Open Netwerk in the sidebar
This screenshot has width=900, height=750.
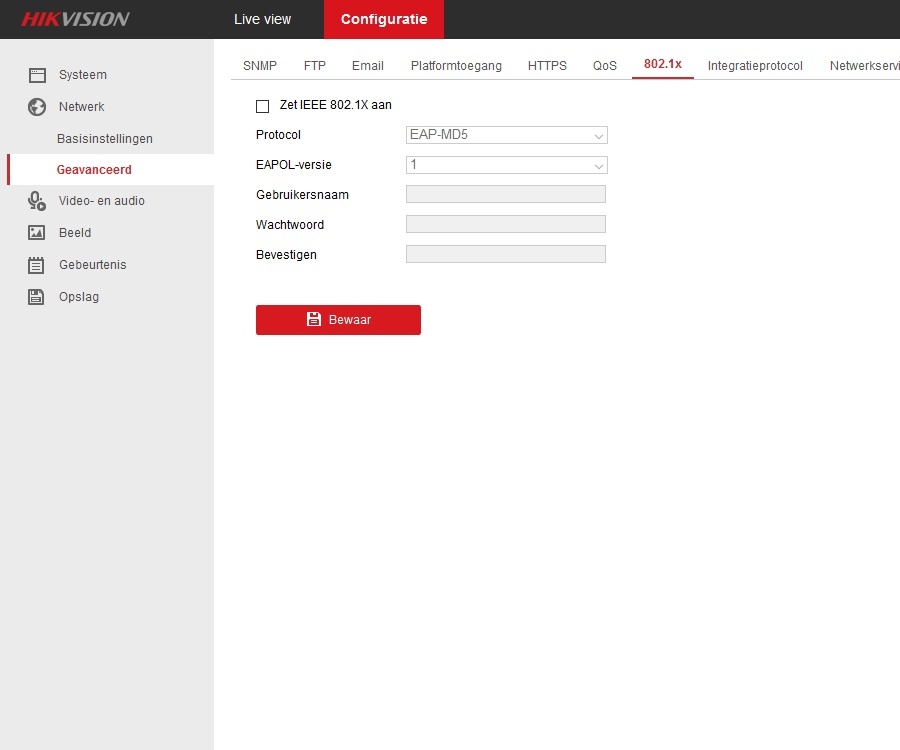(82, 107)
